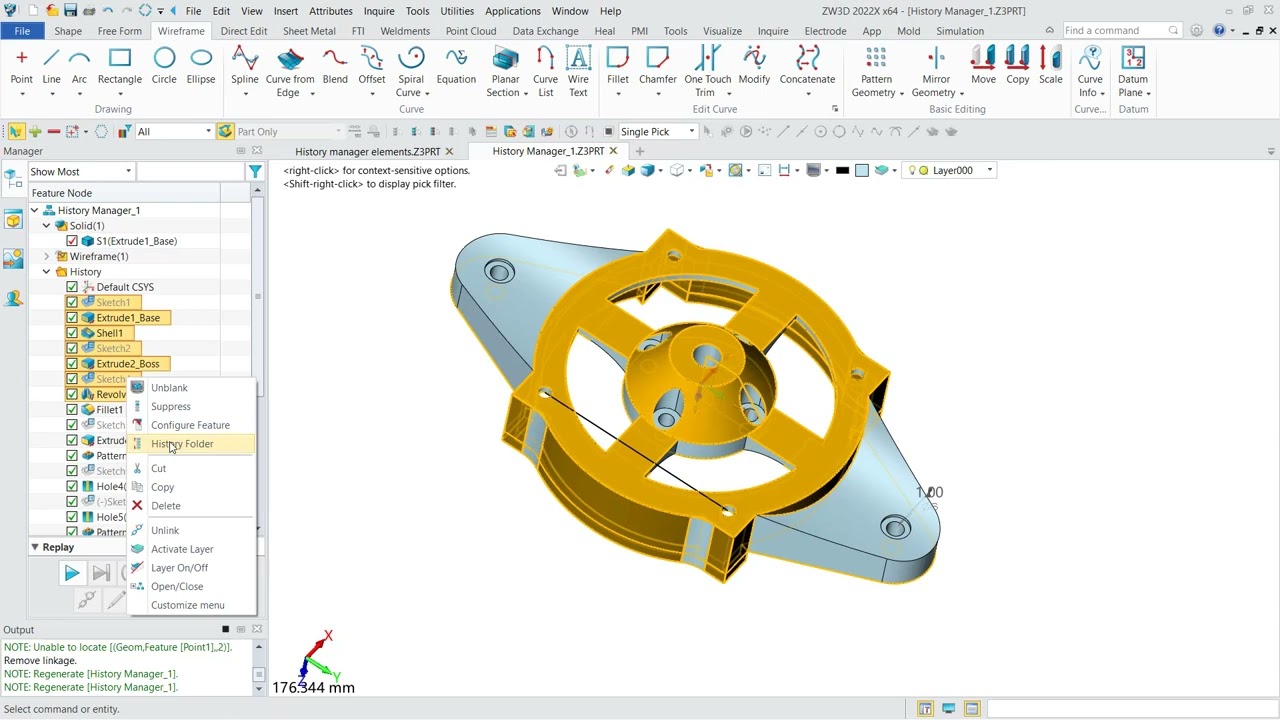Open the Planar Section tool
Image resolution: width=1280 pixels, height=720 pixels.
coord(505,72)
